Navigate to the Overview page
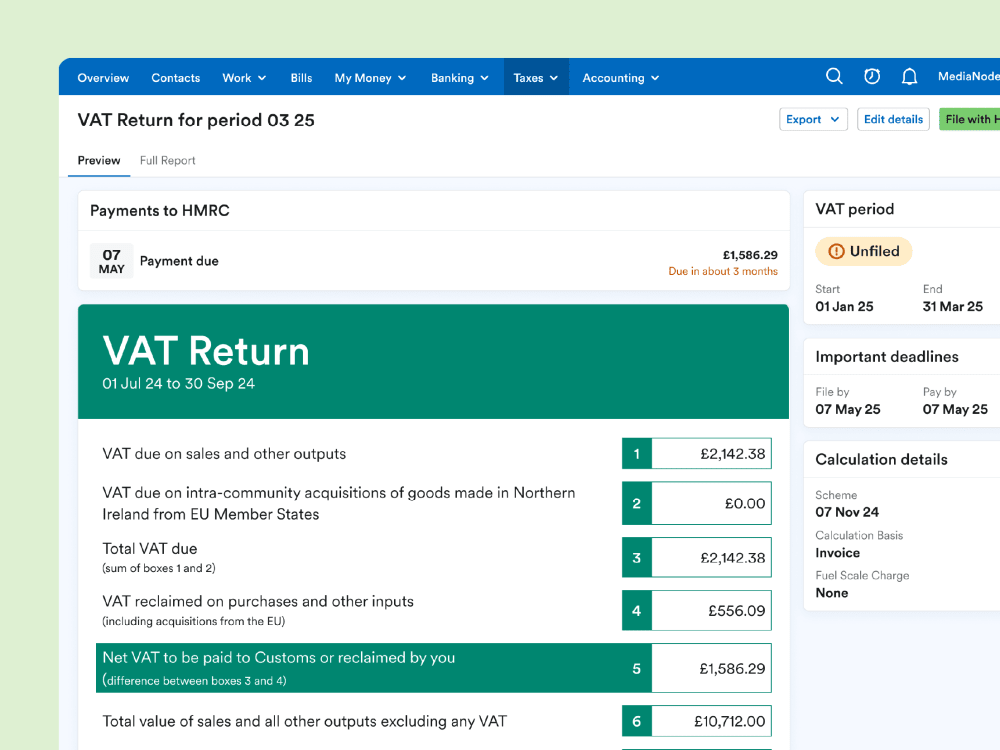The height and width of the screenshot is (750, 1000). pyautogui.click(x=103, y=77)
